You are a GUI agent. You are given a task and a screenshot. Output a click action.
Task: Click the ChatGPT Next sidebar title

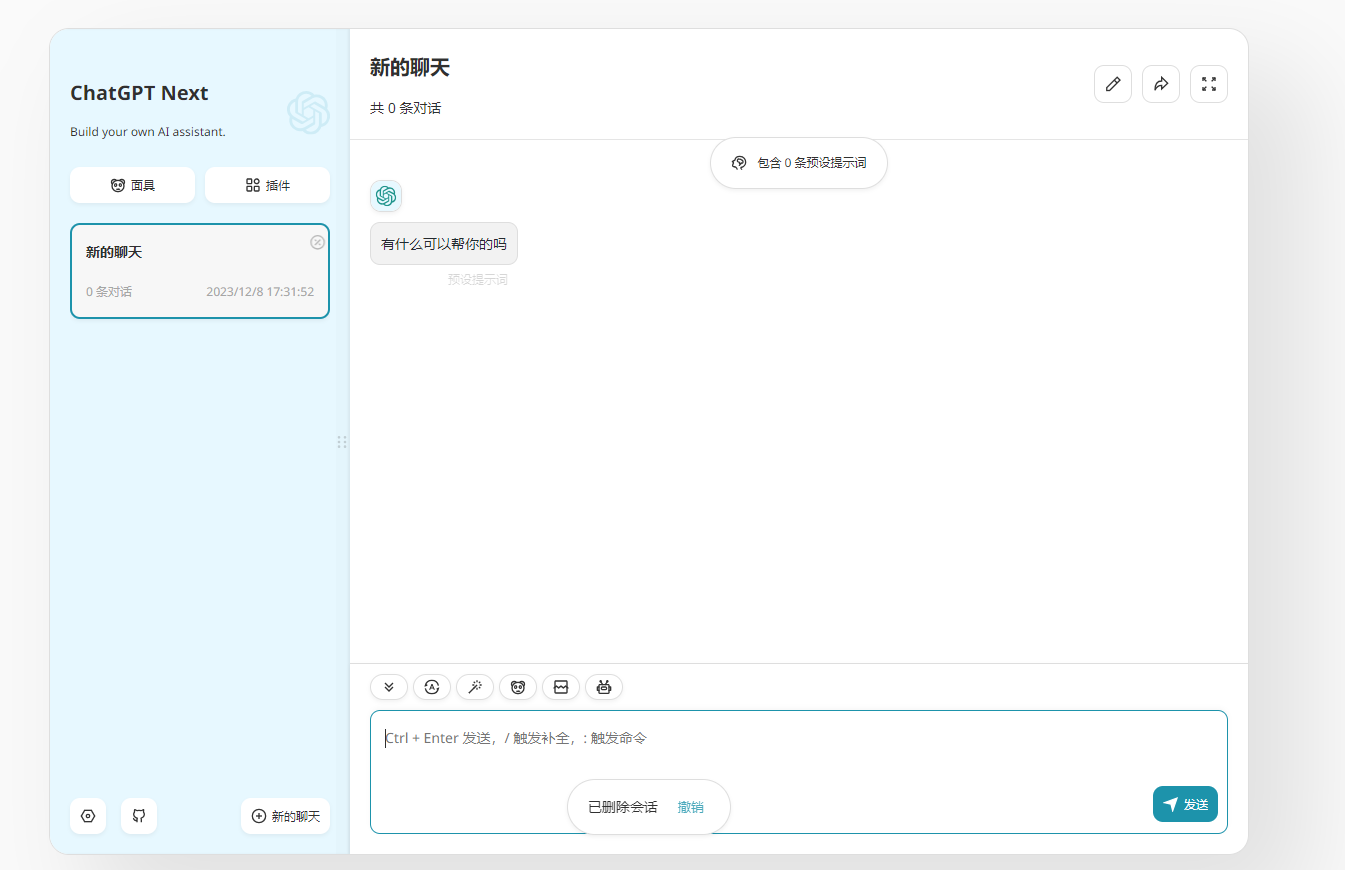[139, 93]
